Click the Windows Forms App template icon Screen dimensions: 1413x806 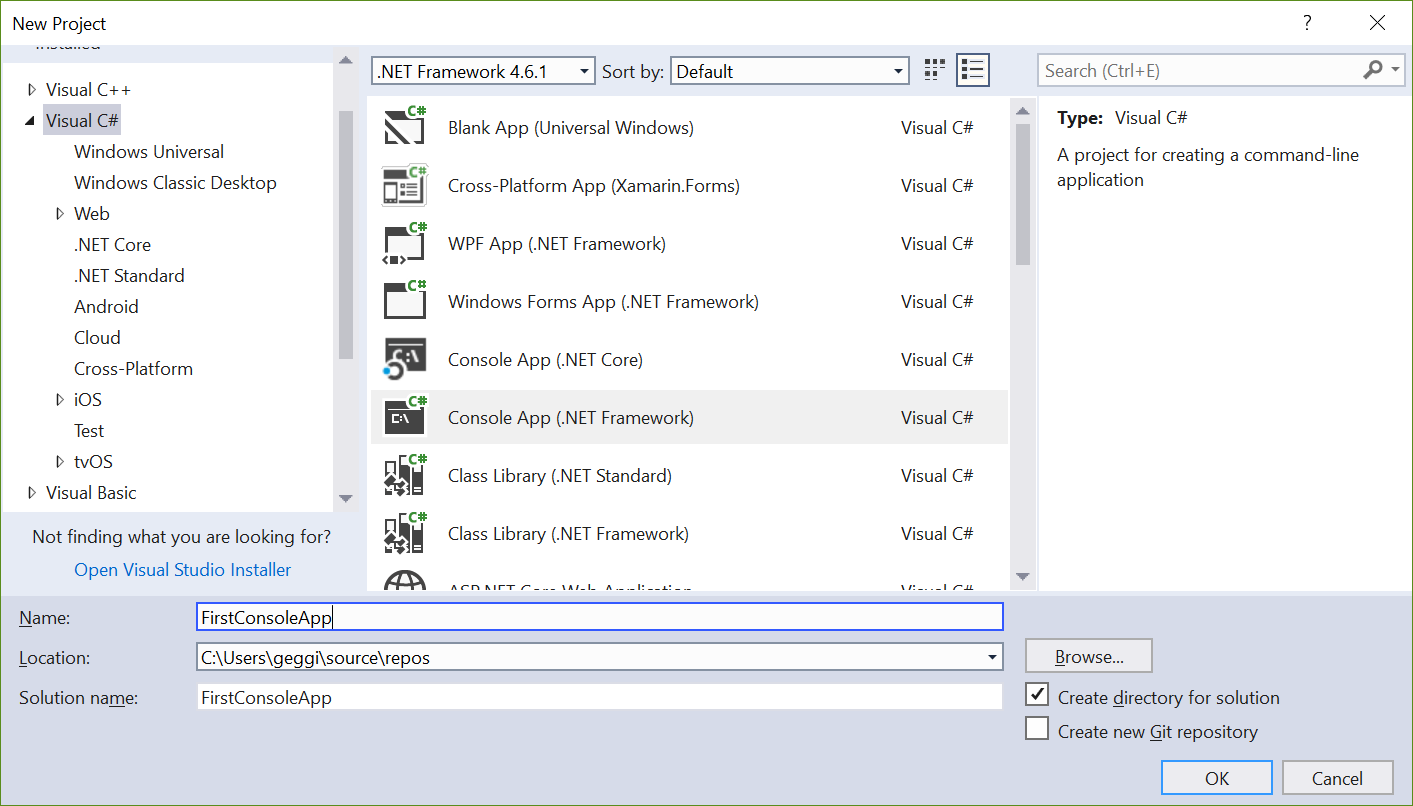405,302
